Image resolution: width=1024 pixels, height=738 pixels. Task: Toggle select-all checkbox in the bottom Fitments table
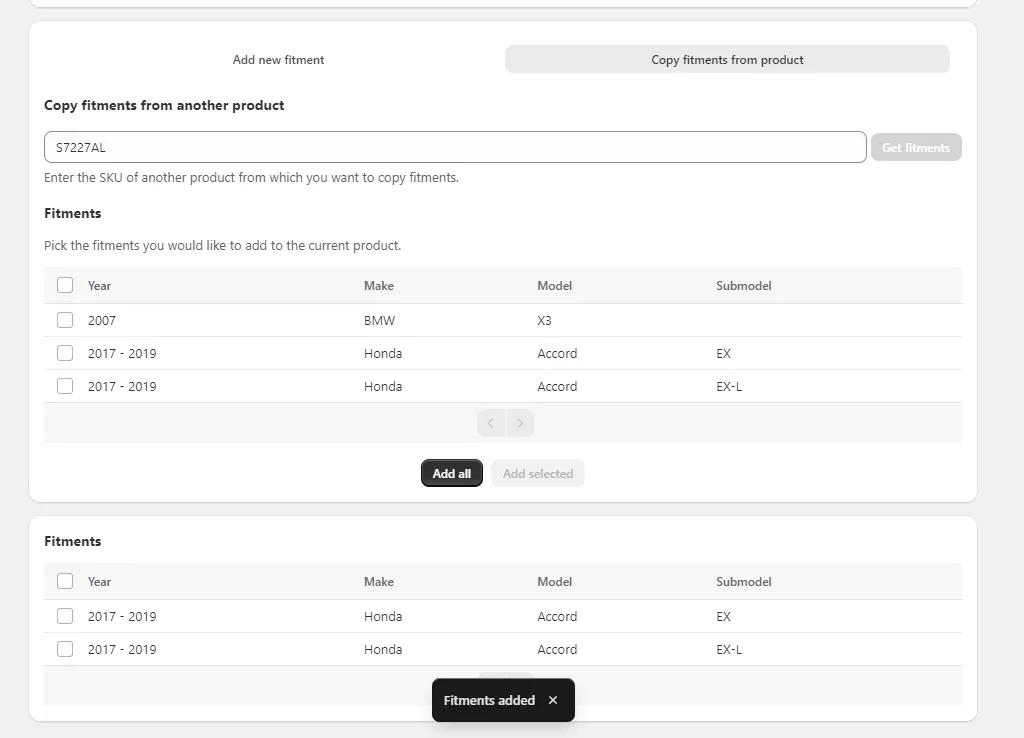(x=65, y=581)
